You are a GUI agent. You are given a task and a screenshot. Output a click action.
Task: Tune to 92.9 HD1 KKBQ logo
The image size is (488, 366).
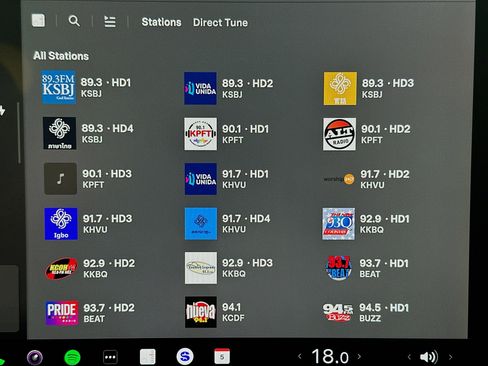(339, 224)
